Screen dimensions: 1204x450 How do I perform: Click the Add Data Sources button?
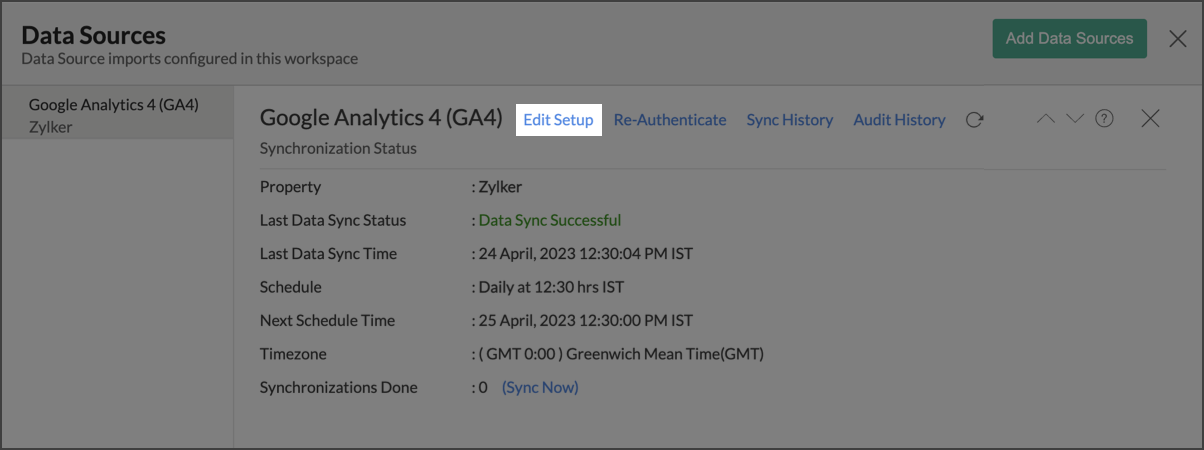pos(1069,39)
